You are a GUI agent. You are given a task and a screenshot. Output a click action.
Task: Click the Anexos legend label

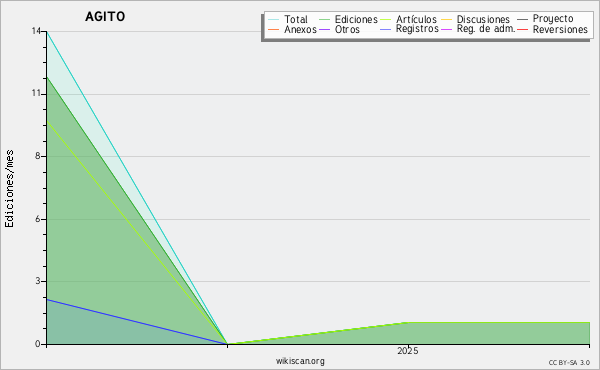click(x=300, y=29)
